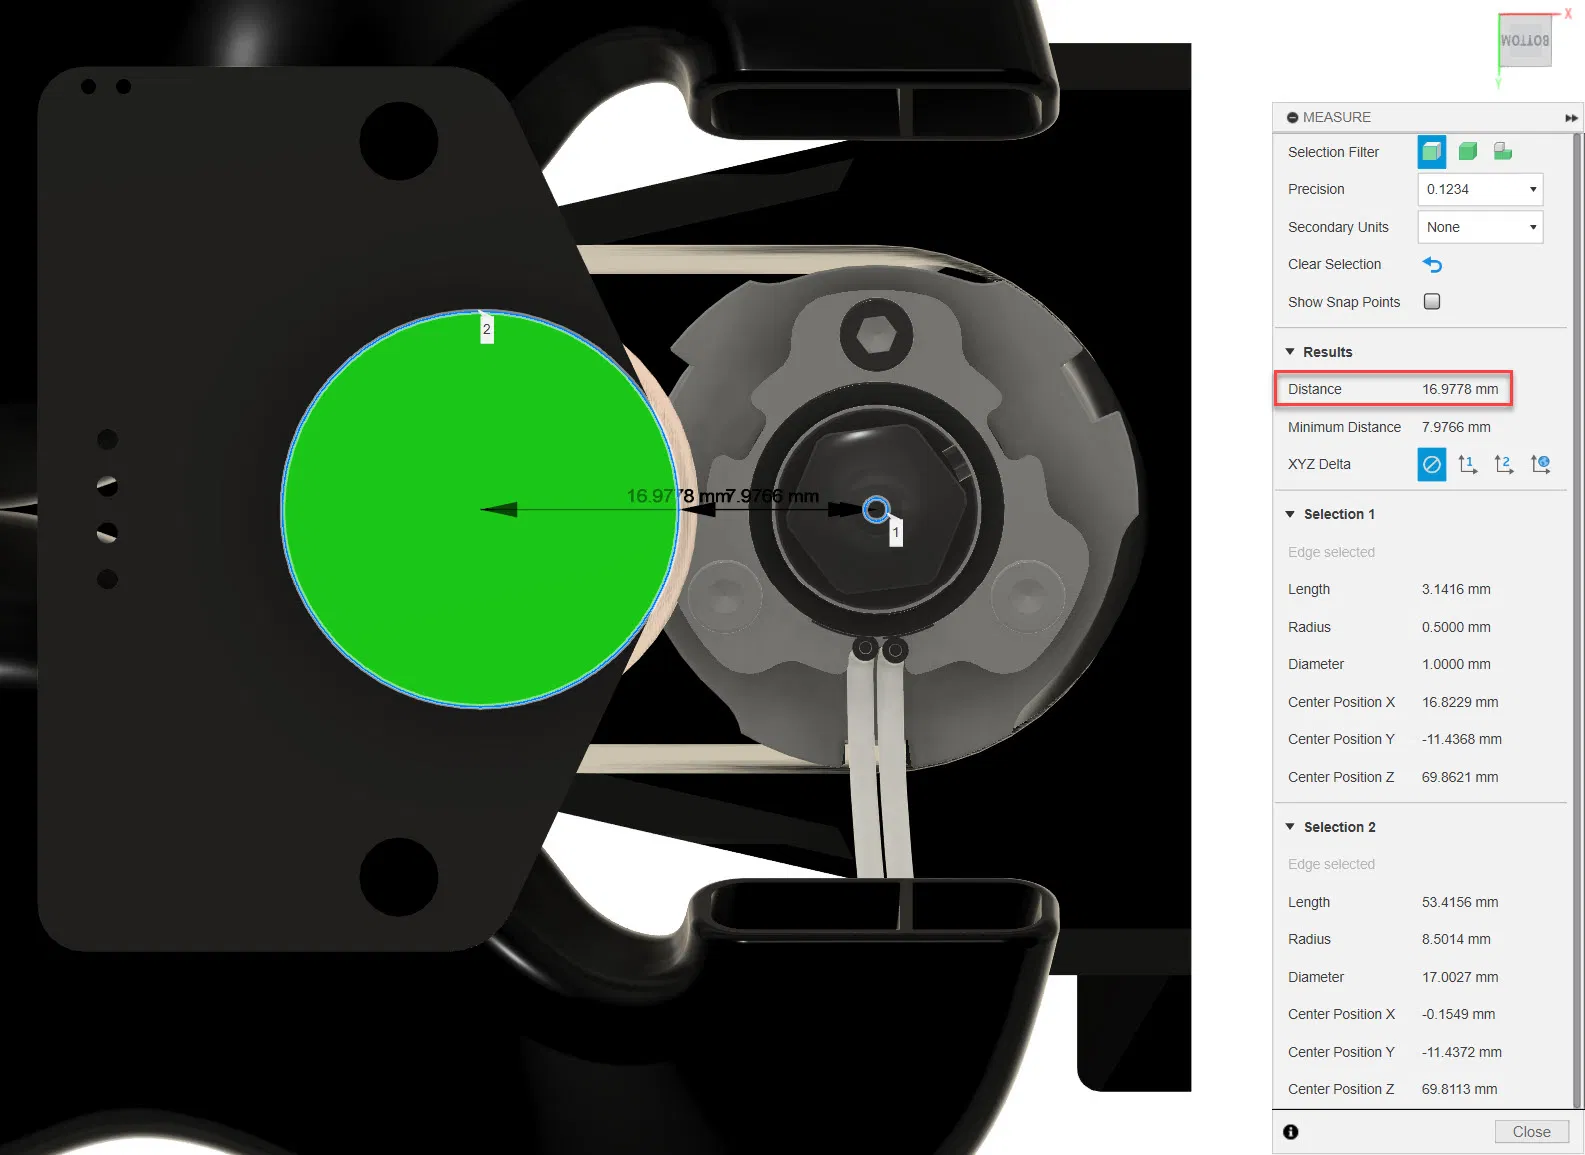Open the Secondary Units dropdown
Image resolution: width=1585 pixels, height=1155 pixels.
pos(1480,227)
